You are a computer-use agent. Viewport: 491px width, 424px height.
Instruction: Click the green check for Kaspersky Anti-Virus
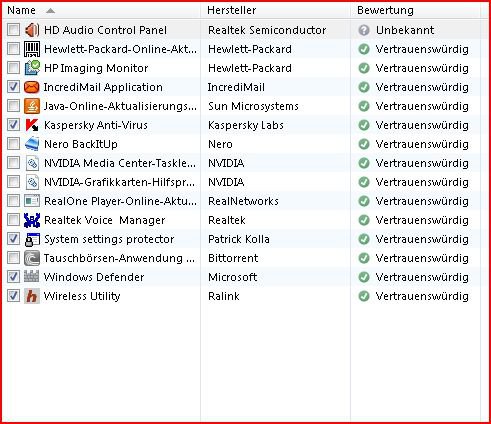pyautogui.click(x=364, y=125)
